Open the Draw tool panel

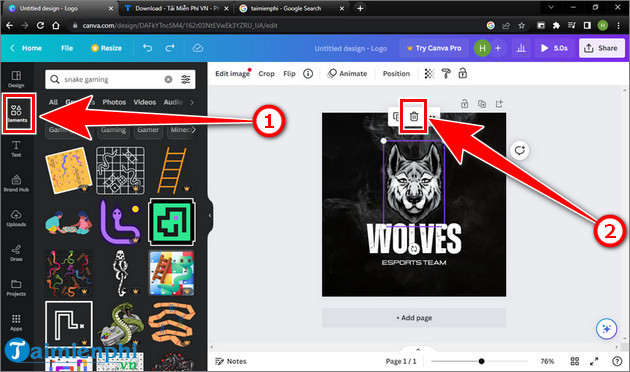click(x=16, y=253)
